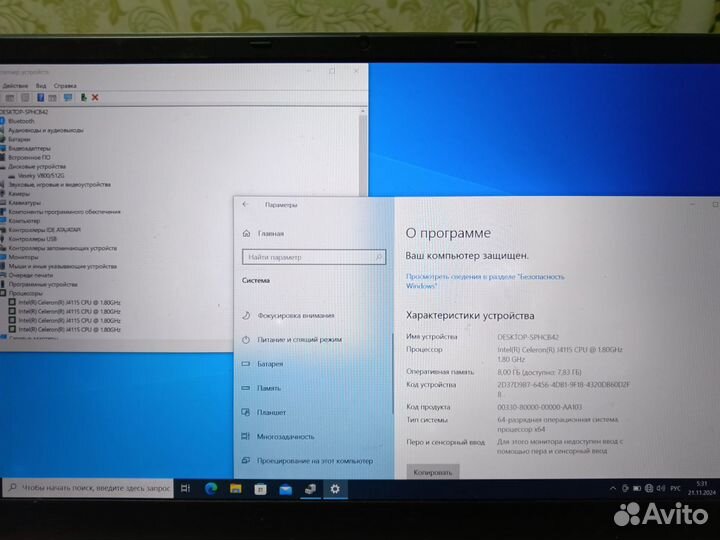Click the back arrow in Параметры window
720x540 pixels.
[x=246, y=204]
